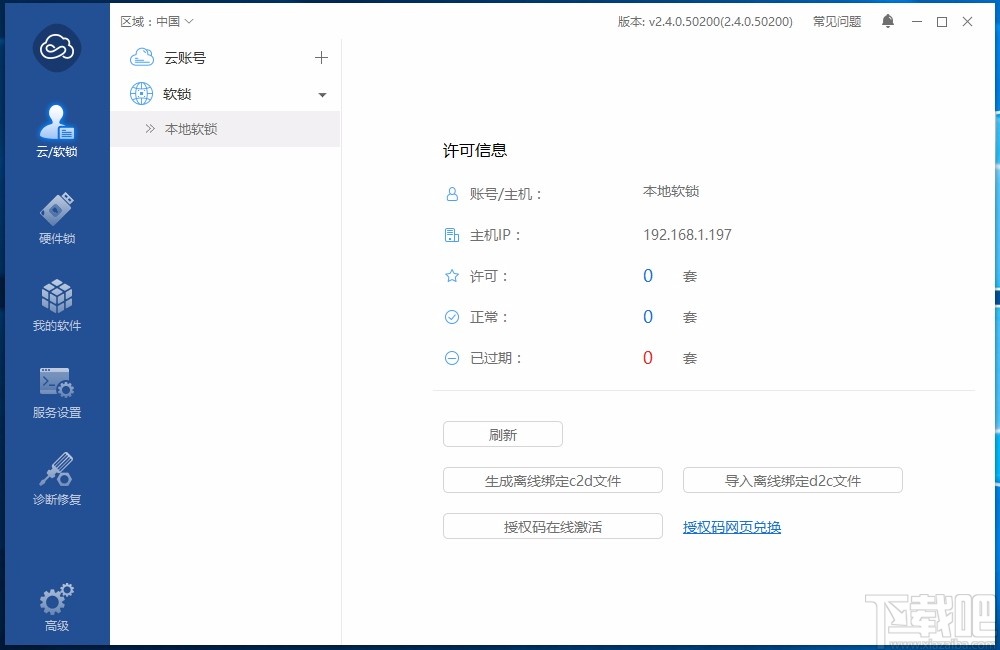Screen dimensions: 1000x650
Task: Click the 软锁 globe icon
Action: pos(141,93)
